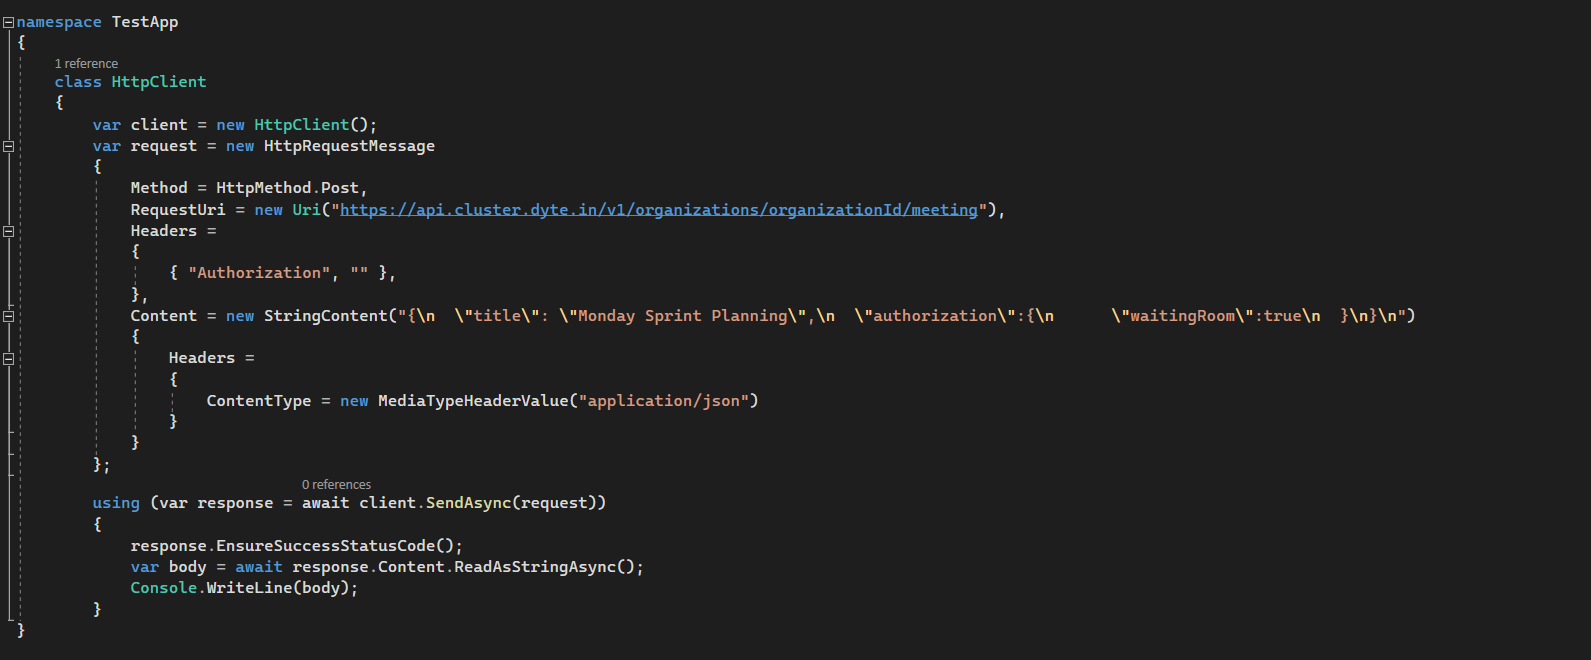
Task: Click the ContentType property name
Action: pos(259,401)
